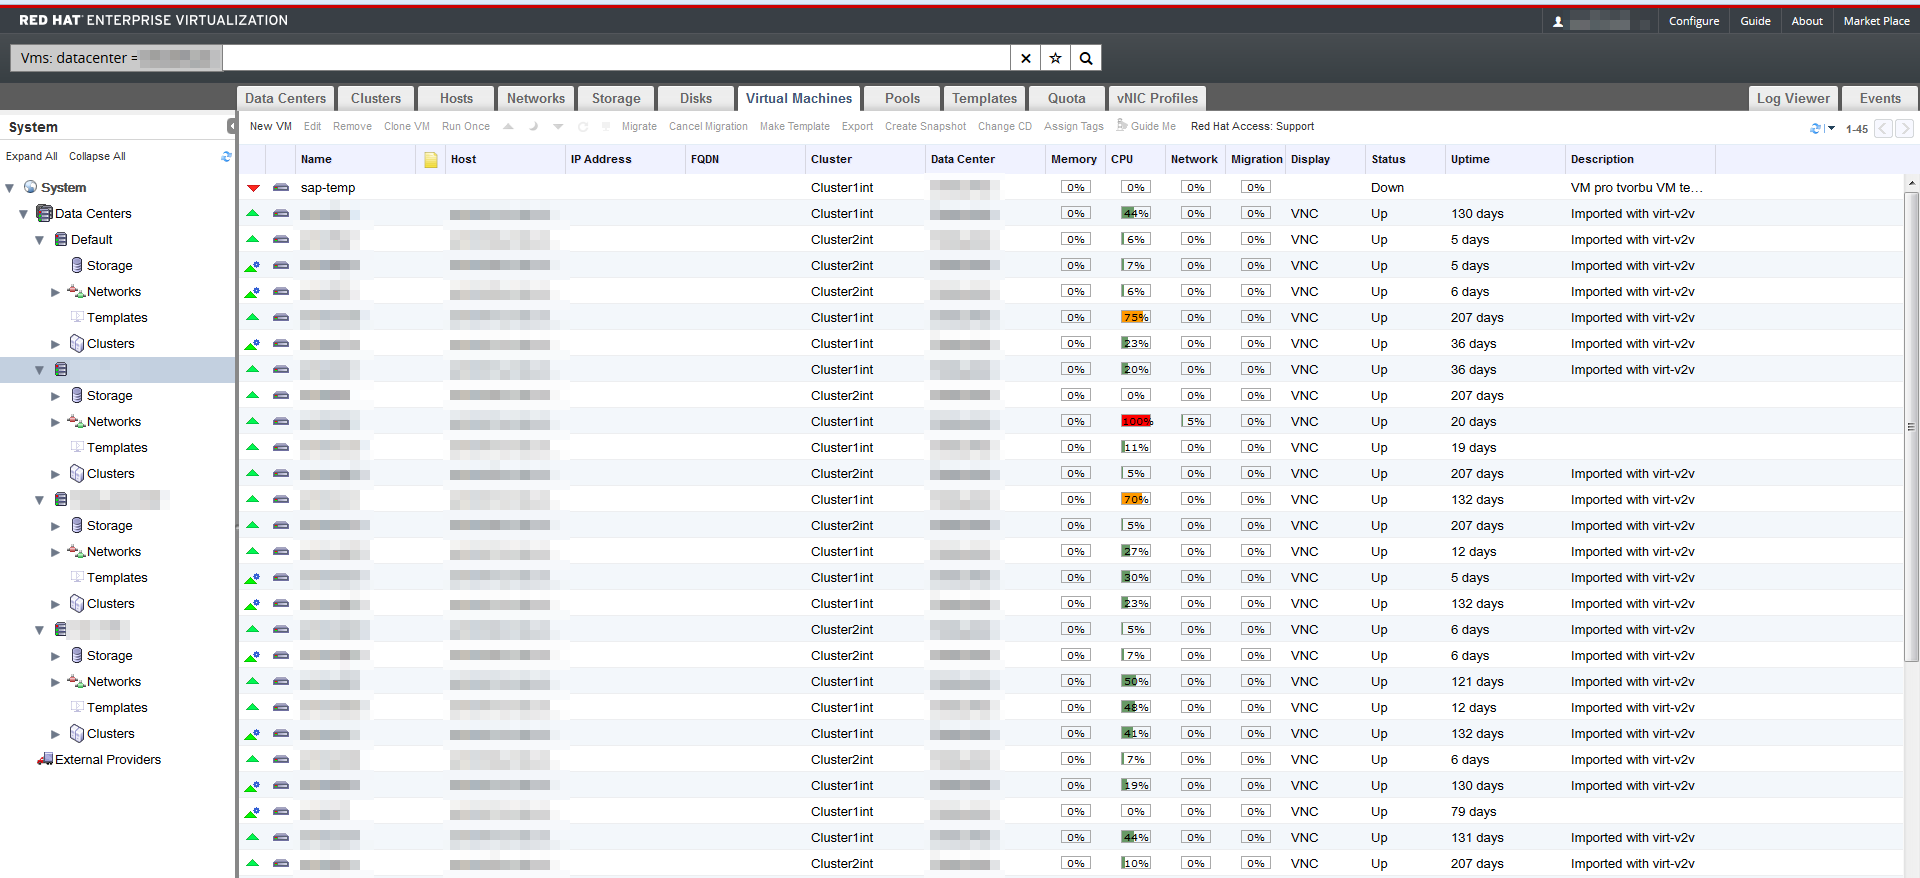Image resolution: width=1920 pixels, height=878 pixels.
Task: Collapse the System root tree node
Action: point(10,188)
